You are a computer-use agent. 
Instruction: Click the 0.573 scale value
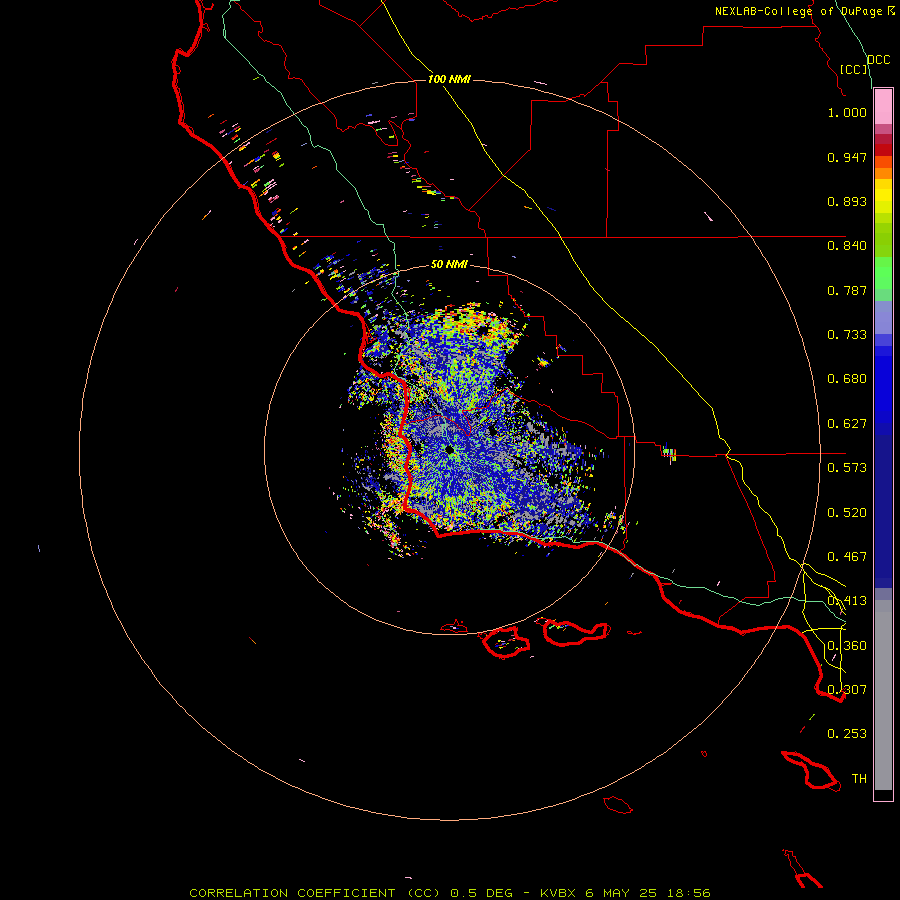847,468
